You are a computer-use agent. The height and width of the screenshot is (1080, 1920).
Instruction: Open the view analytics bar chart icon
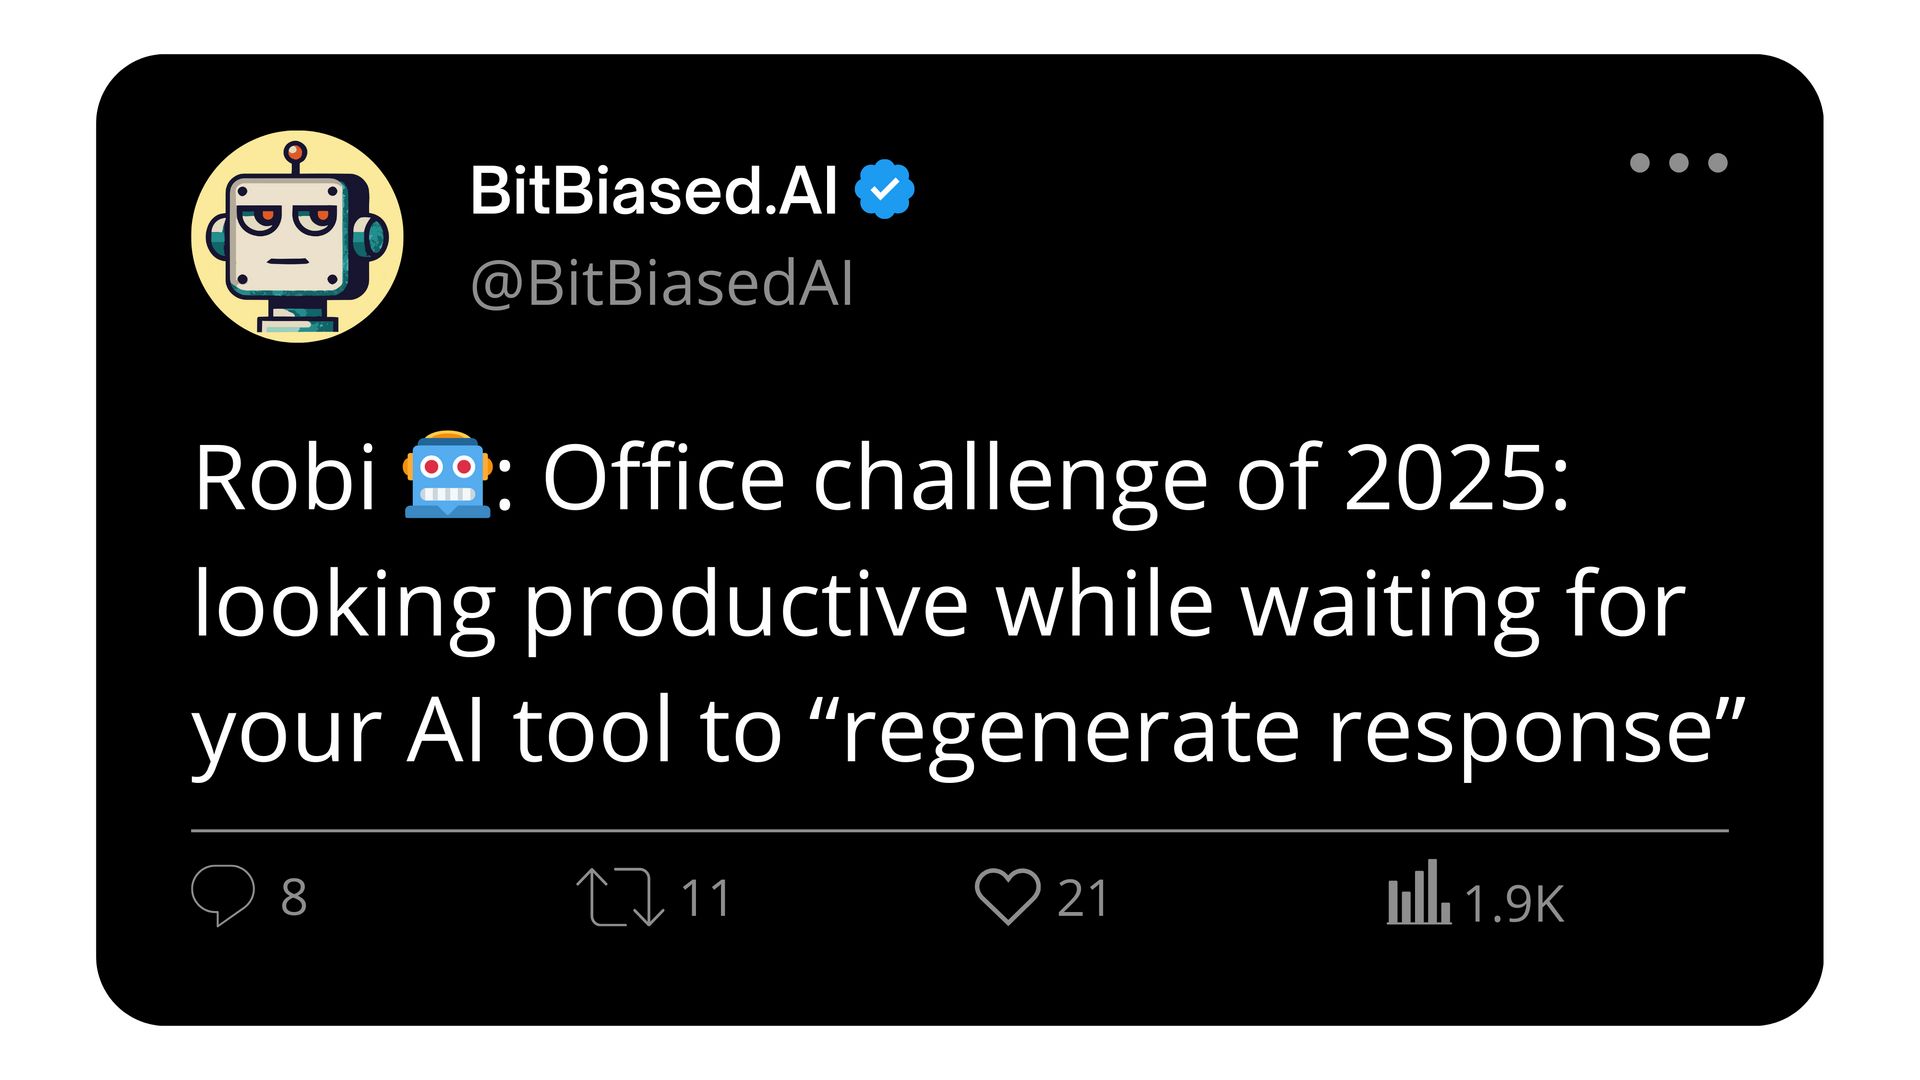(1418, 892)
